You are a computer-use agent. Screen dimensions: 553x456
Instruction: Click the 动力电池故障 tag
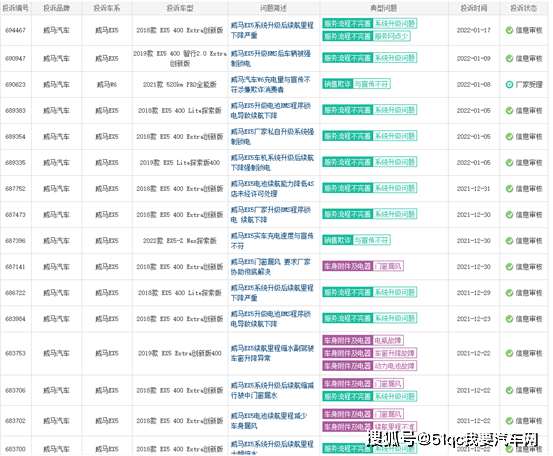[x=395, y=366]
